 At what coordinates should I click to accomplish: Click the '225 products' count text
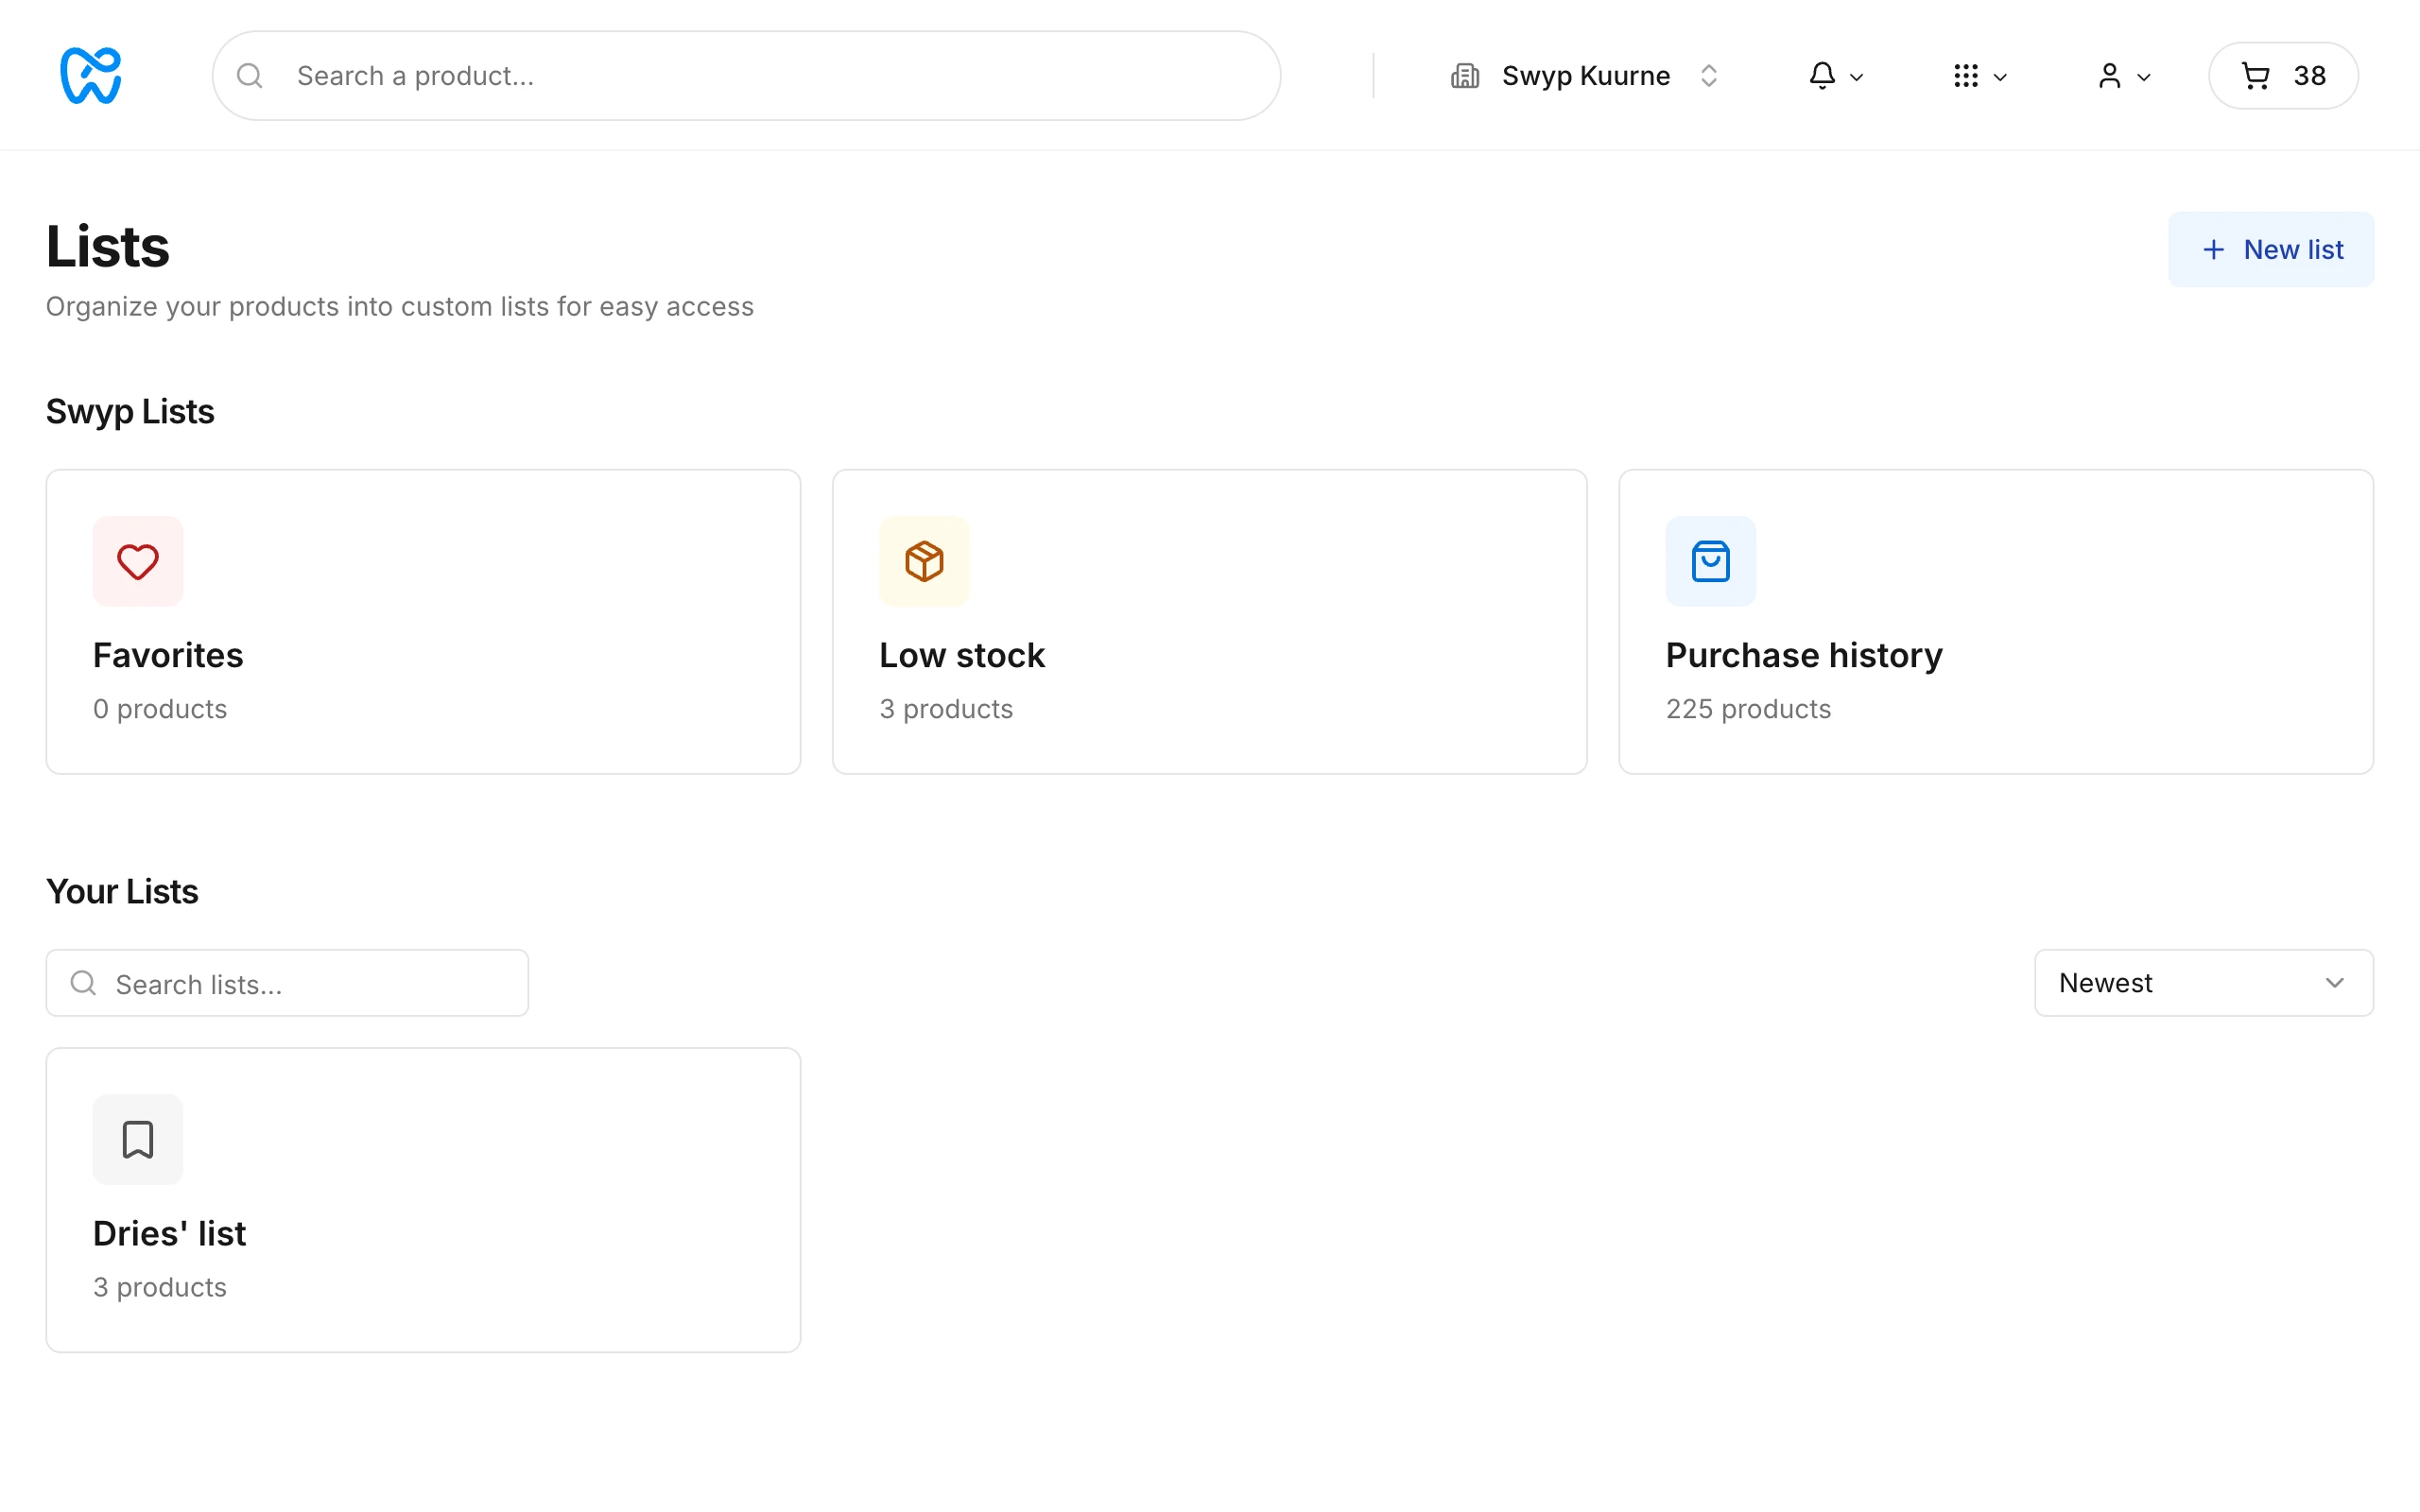pyautogui.click(x=1748, y=709)
